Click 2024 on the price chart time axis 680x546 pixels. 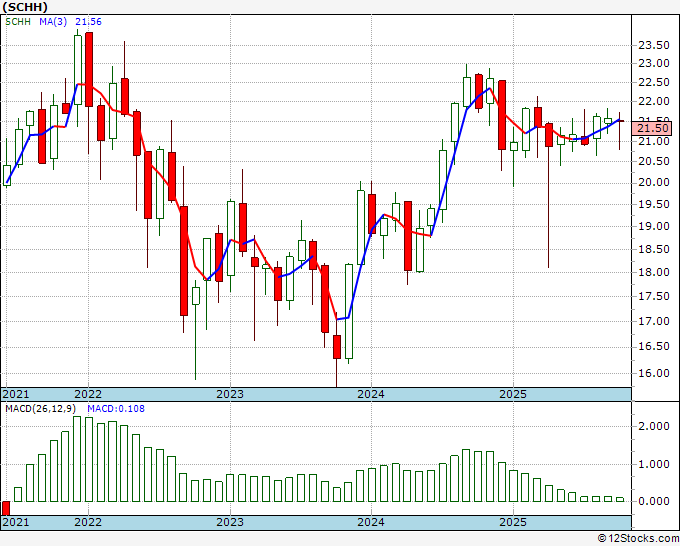tap(371, 394)
